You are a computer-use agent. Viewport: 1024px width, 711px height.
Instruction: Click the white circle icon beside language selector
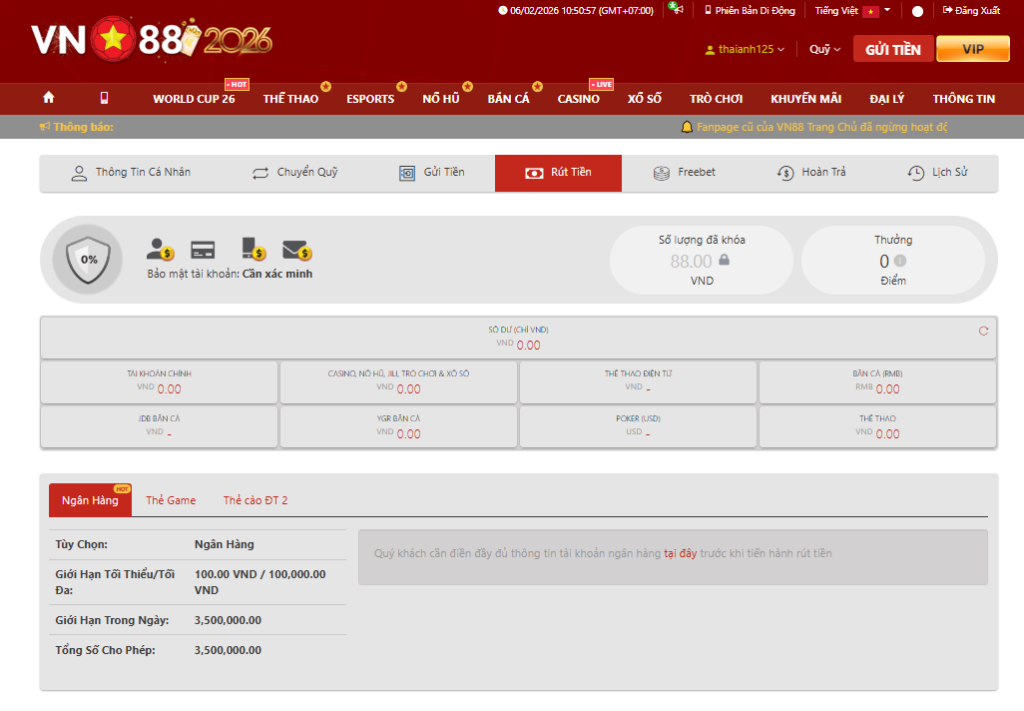tap(918, 11)
